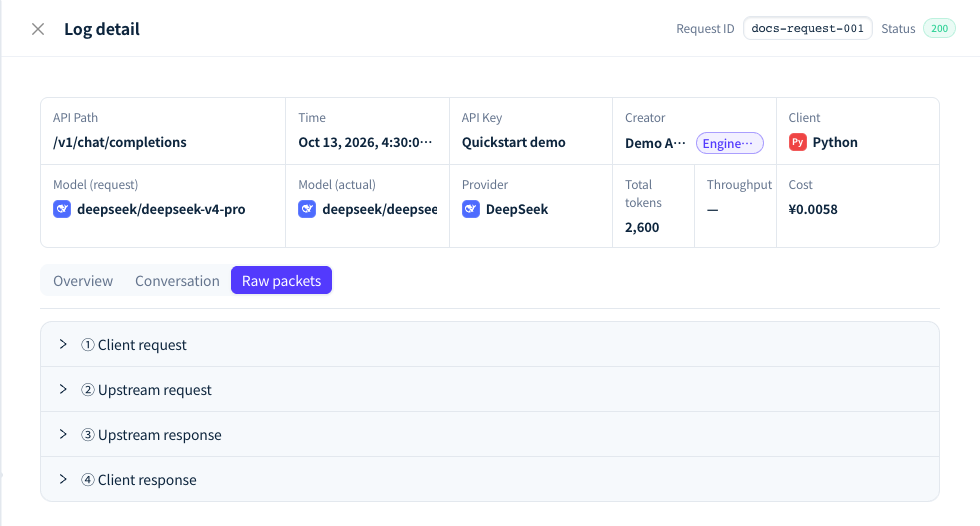Viewport: 980px width, 526px height.
Task: Click the ③ Upstream response row label
Action: (151, 435)
